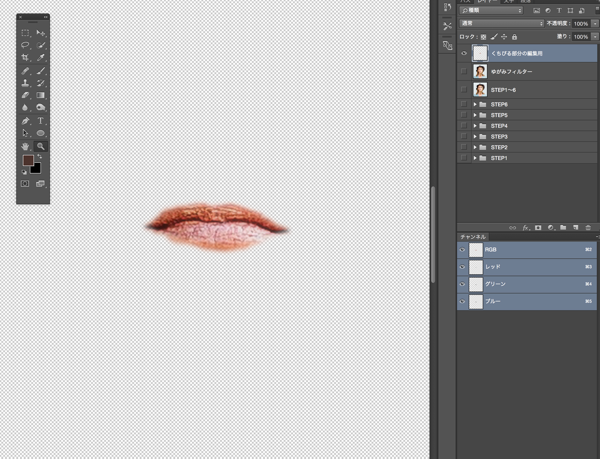Hide the レッド channel
The image size is (600, 459).
(x=462, y=267)
